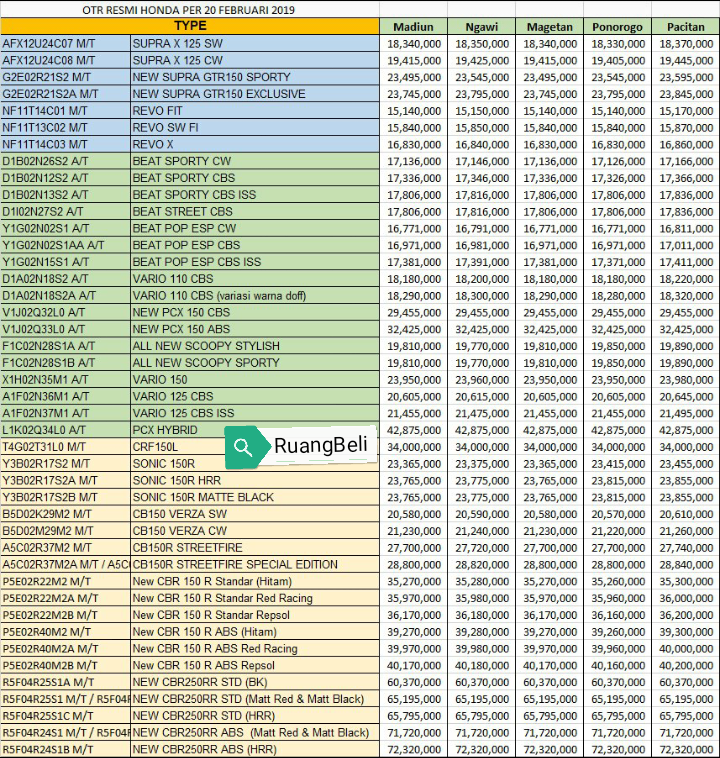The width and height of the screenshot is (720, 758).
Task: Click Ngawi price for CRF150L
Action: coord(482,447)
